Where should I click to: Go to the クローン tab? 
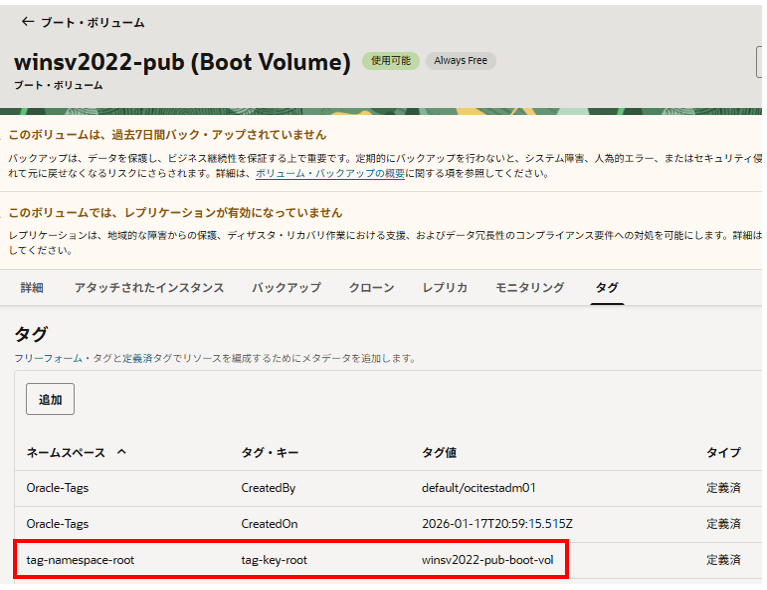click(371, 287)
